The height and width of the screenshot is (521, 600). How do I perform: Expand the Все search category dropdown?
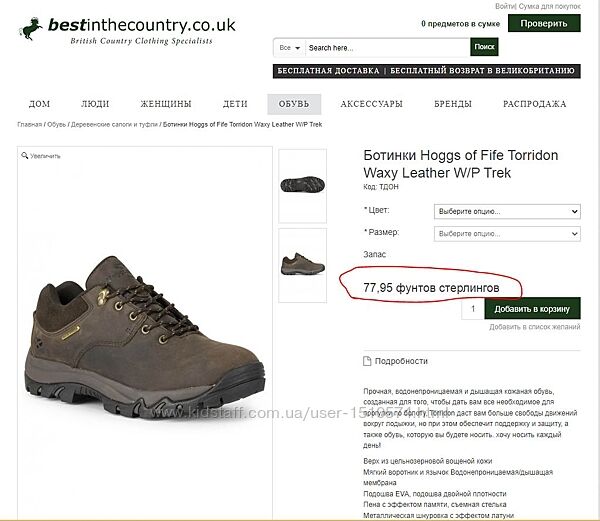pyautogui.click(x=289, y=47)
